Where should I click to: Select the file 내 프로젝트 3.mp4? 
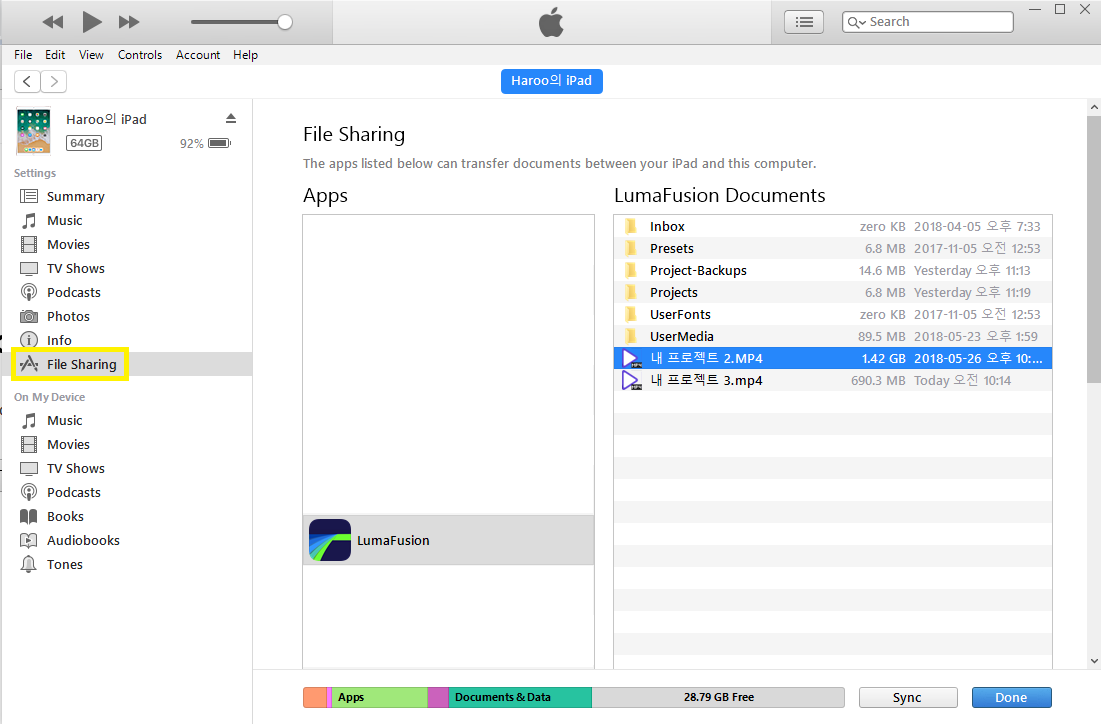[833, 381]
